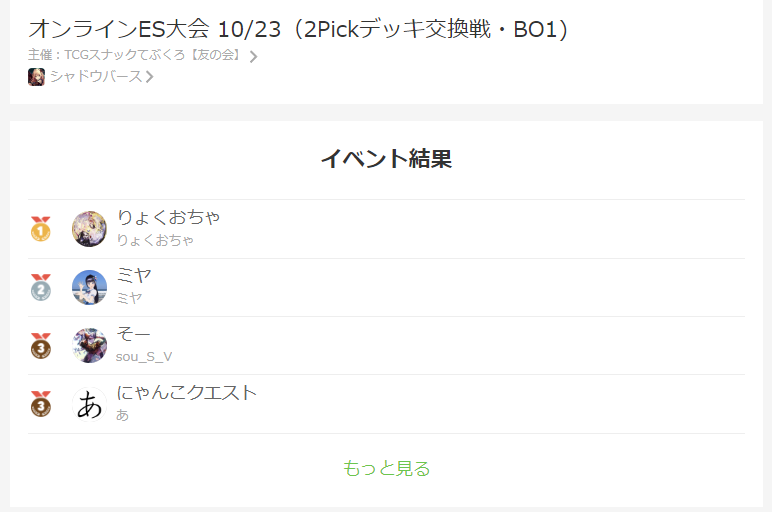Open りょくおちゃ's profile avatar

(89, 229)
